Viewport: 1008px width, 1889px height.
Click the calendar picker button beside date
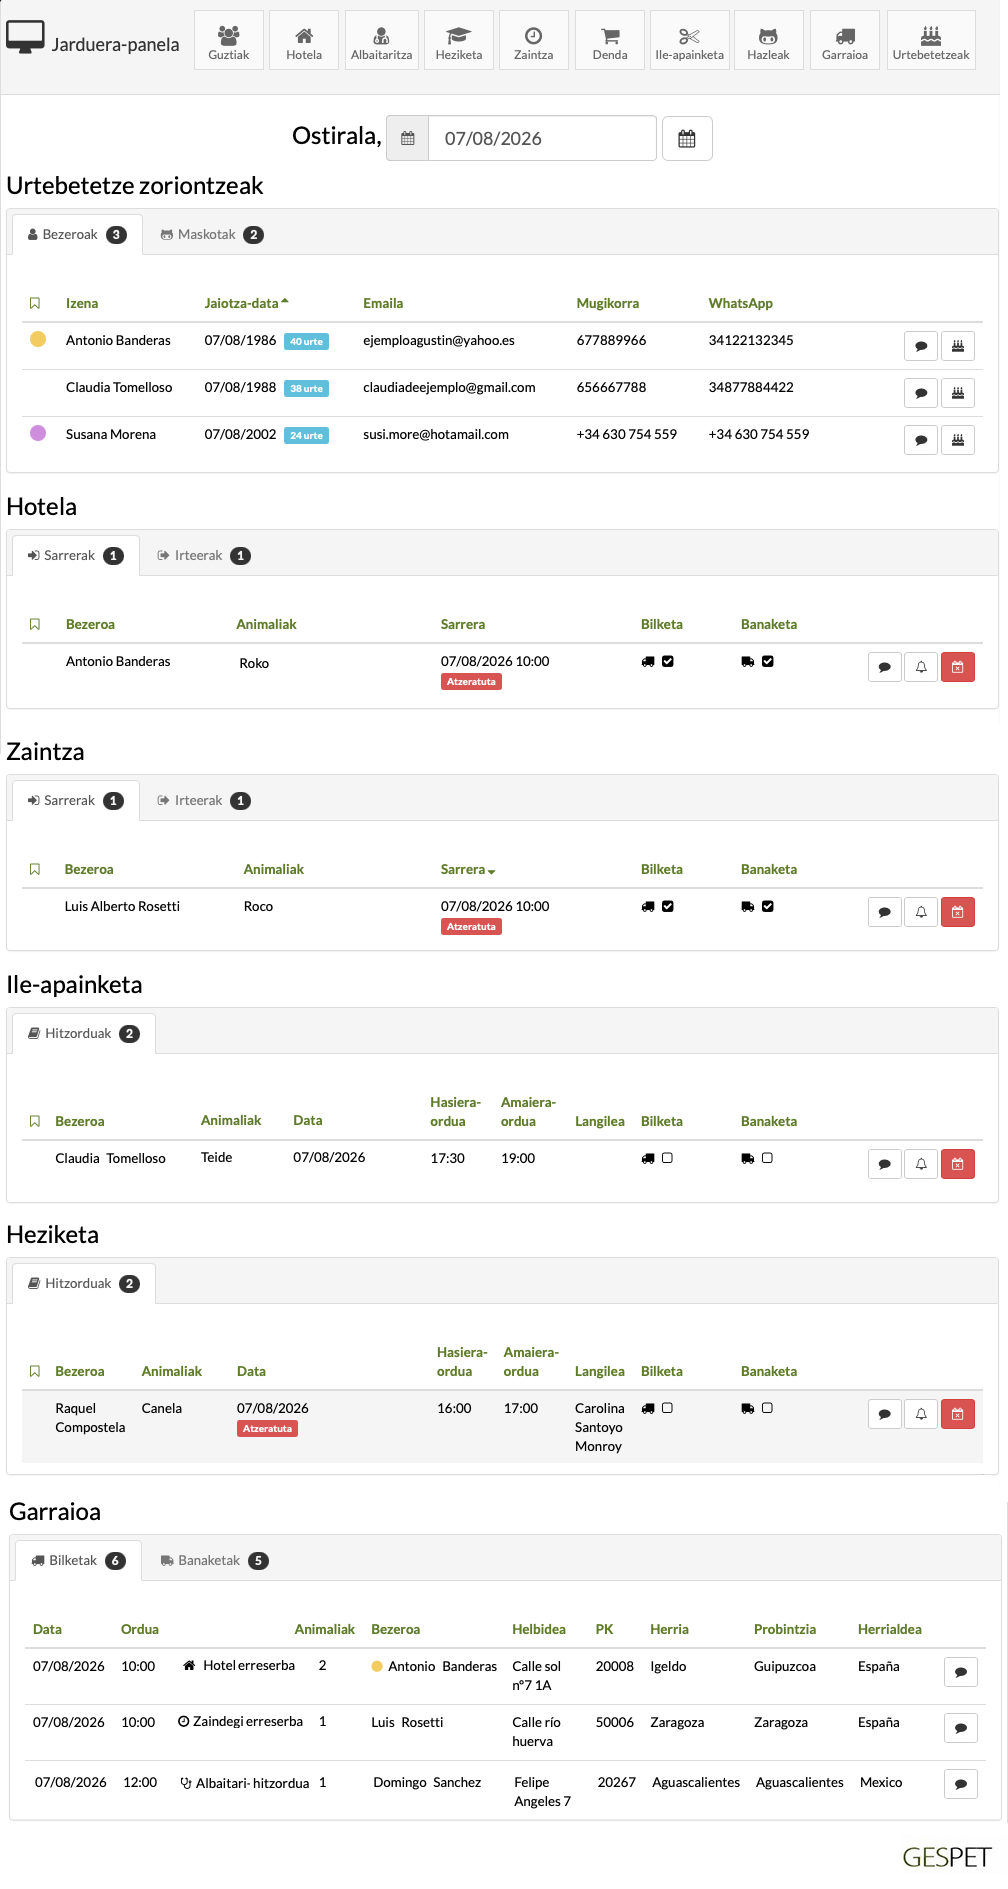pos(687,138)
